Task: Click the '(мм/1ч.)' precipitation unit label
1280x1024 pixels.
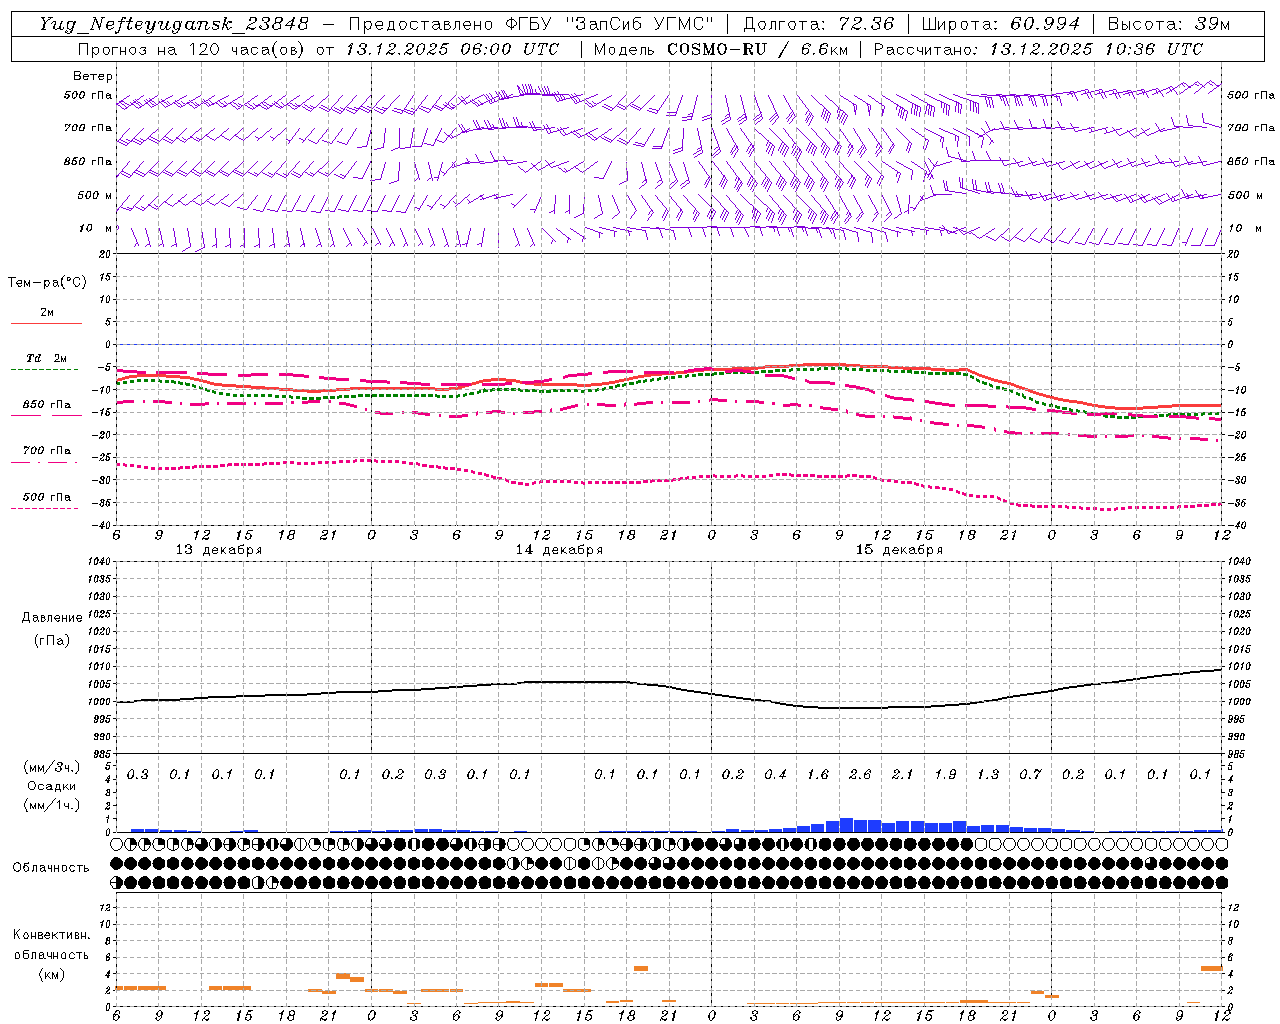Action: click(x=51, y=805)
